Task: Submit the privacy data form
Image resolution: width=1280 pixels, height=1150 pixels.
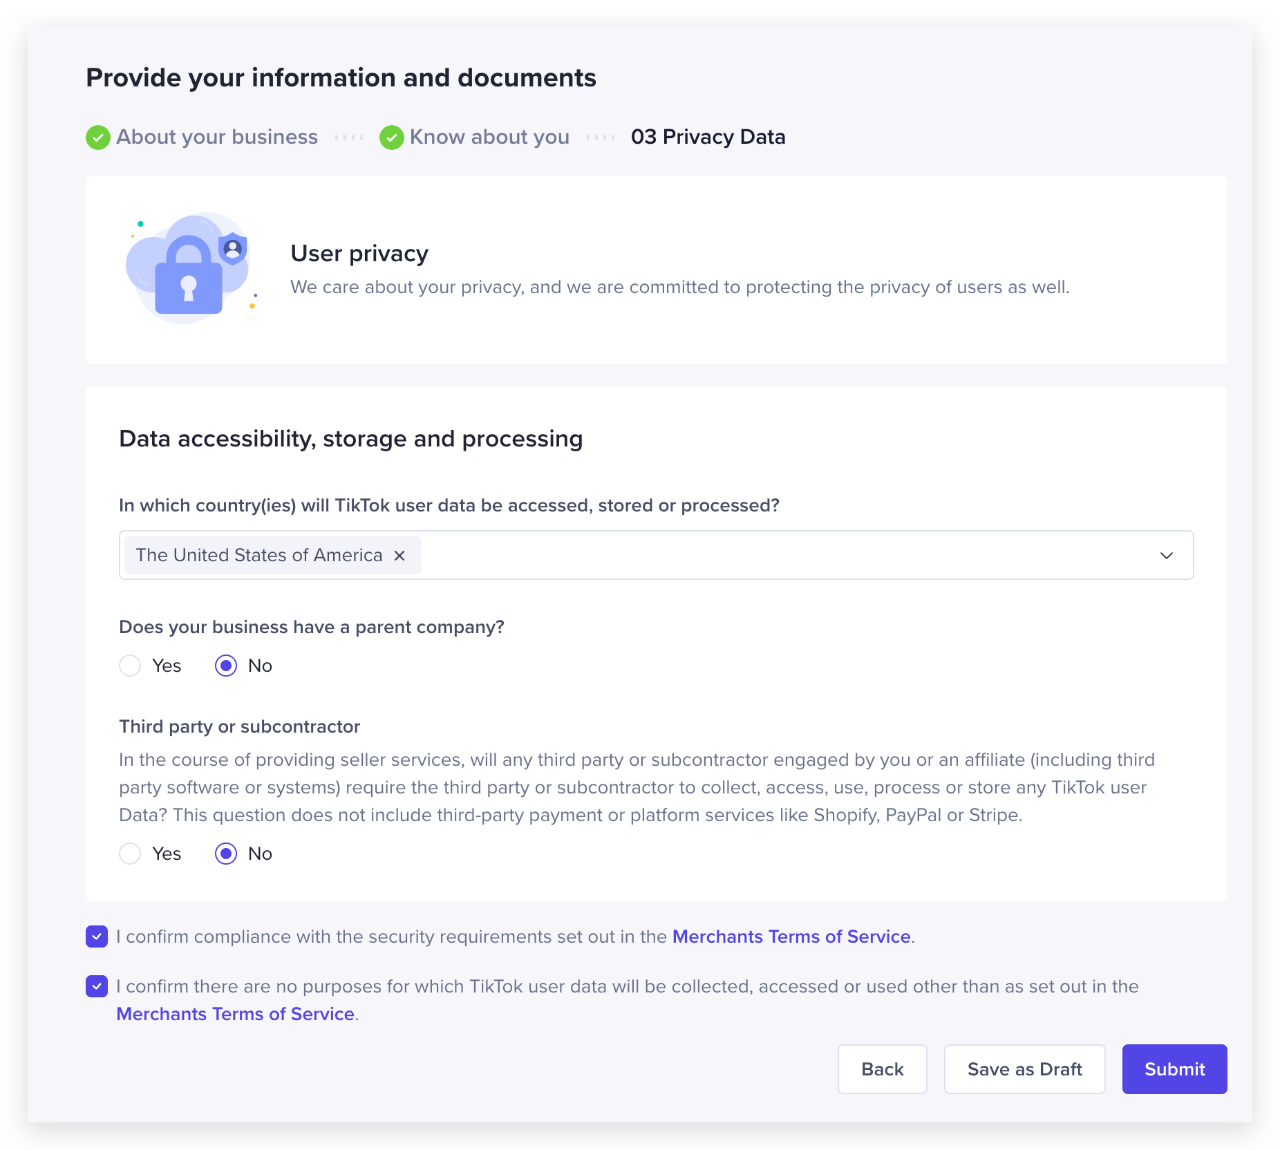Action: tap(1174, 1069)
